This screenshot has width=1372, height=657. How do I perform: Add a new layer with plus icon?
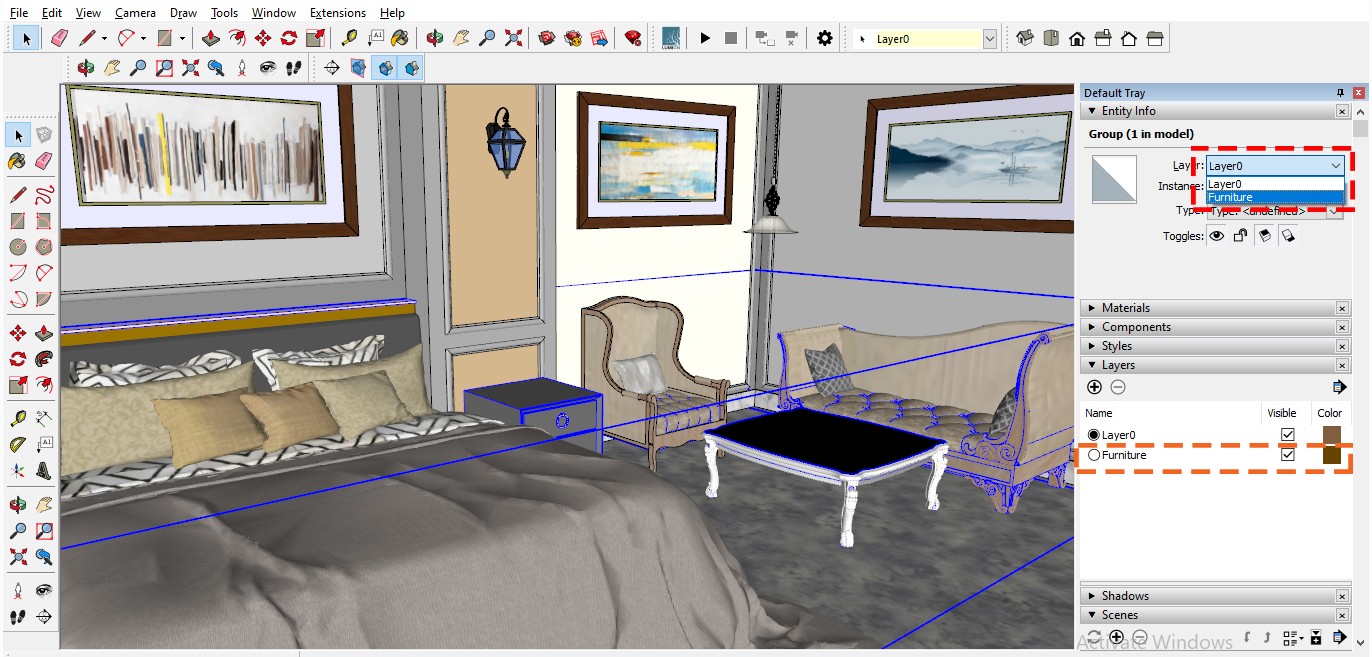(1094, 387)
